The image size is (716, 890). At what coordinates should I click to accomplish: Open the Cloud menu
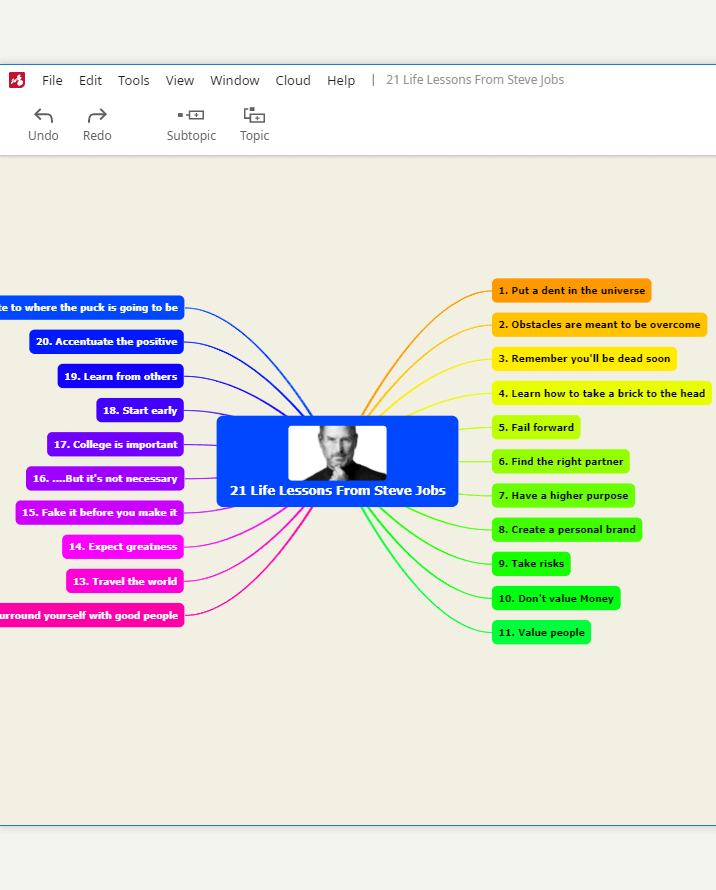coord(293,80)
